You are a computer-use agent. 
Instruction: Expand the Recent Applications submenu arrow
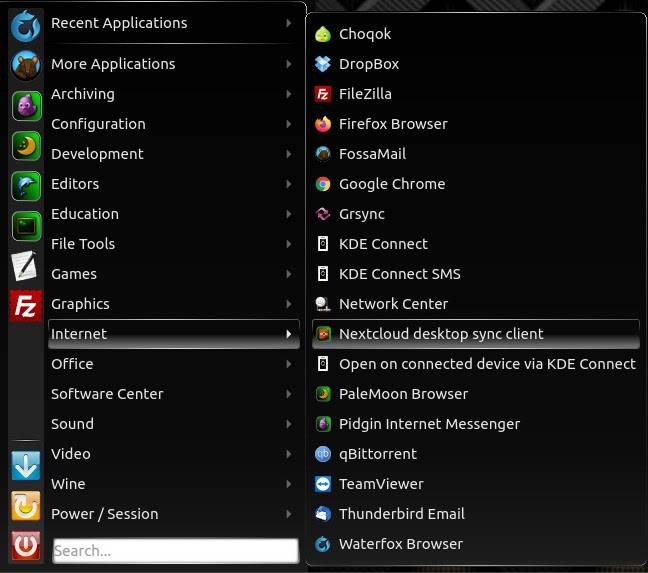(289, 23)
